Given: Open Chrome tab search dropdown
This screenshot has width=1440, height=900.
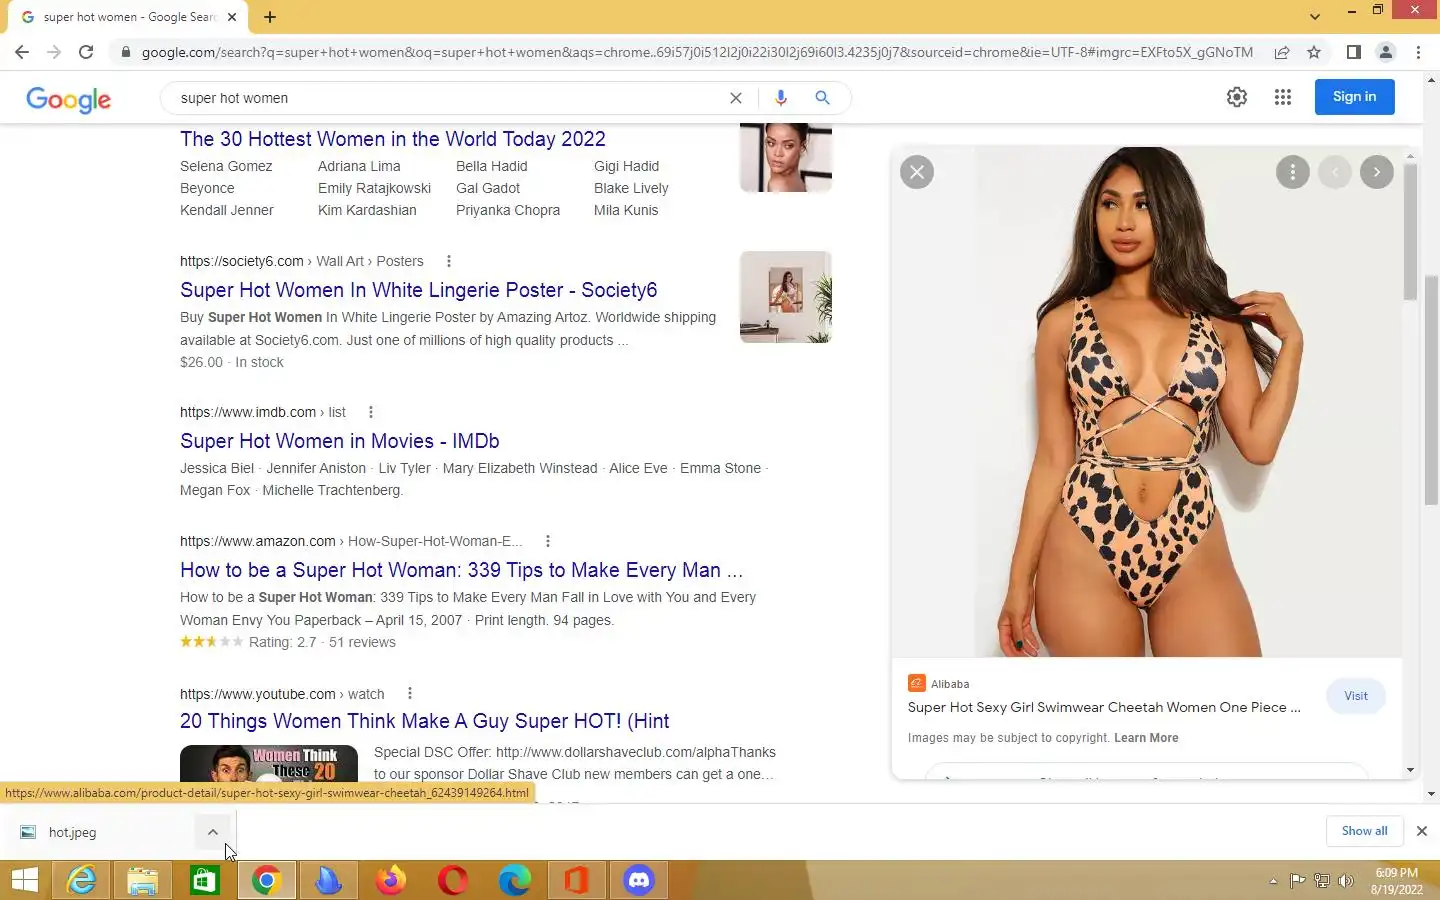Looking at the screenshot, I should tap(1314, 16).
